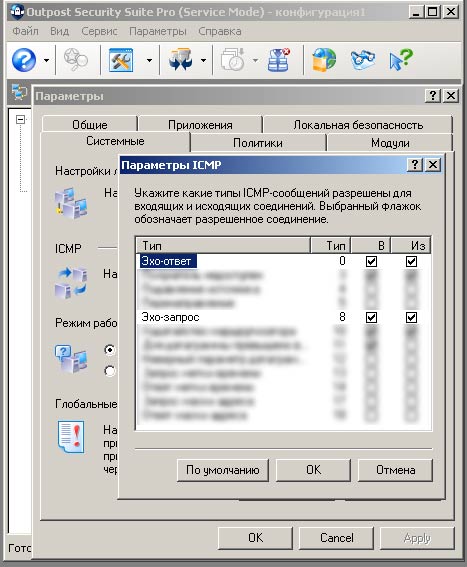Viewport: 467px width, 567px height.
Task: Open dropdown arrow next to help icon
Action: [x=46, y=60]
